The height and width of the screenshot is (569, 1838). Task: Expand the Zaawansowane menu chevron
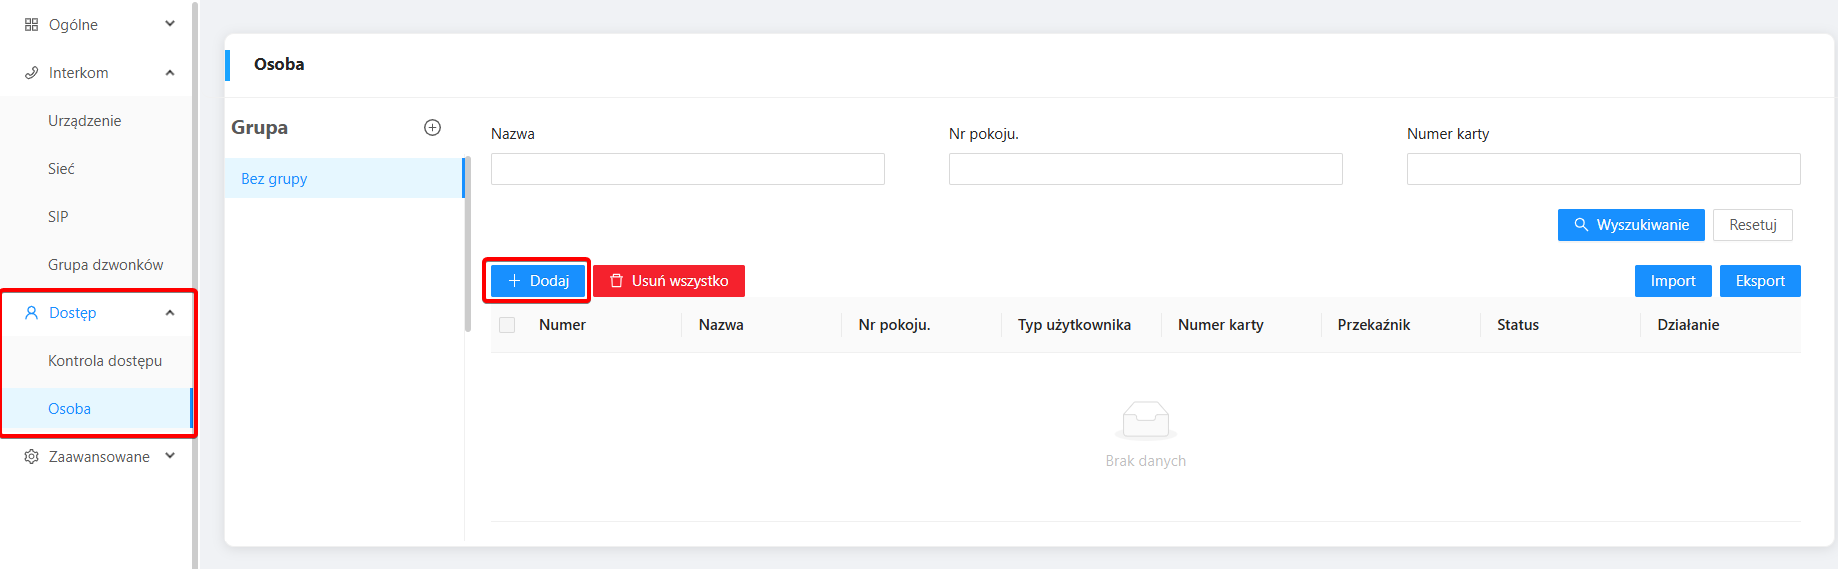coord(170,456)
